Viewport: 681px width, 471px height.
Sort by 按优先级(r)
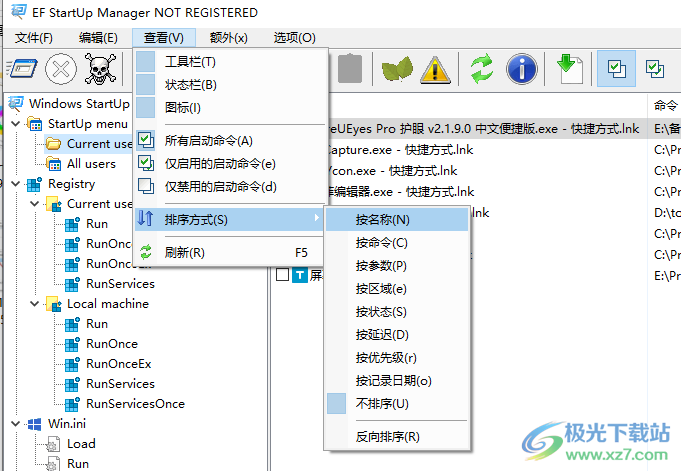click(x=397, y=358)
